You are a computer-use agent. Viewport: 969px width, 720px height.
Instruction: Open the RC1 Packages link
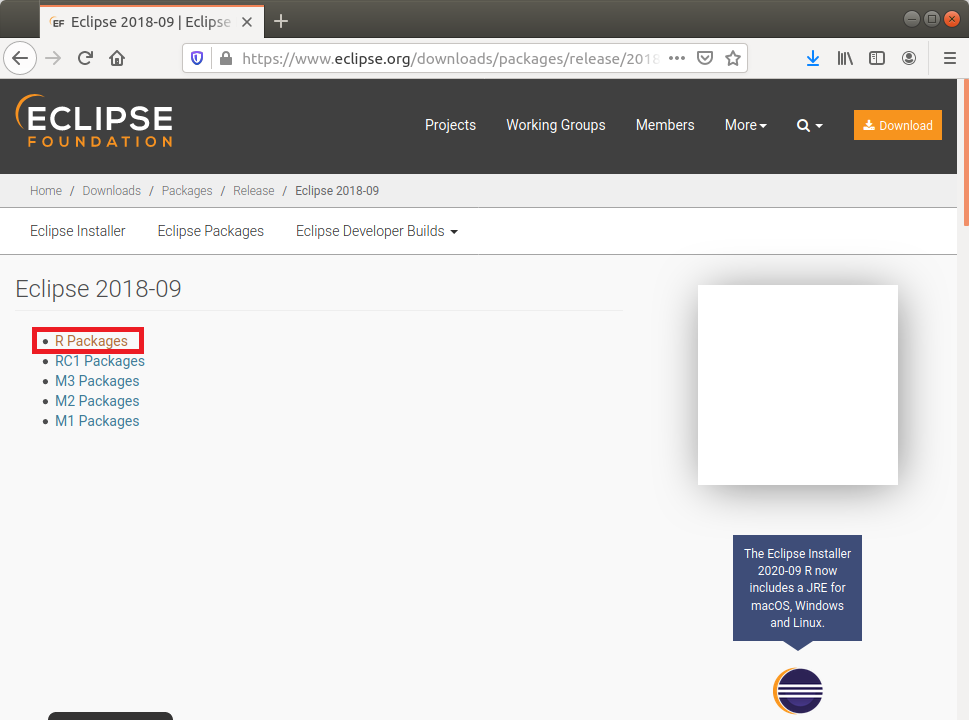(x=99, y=361)
